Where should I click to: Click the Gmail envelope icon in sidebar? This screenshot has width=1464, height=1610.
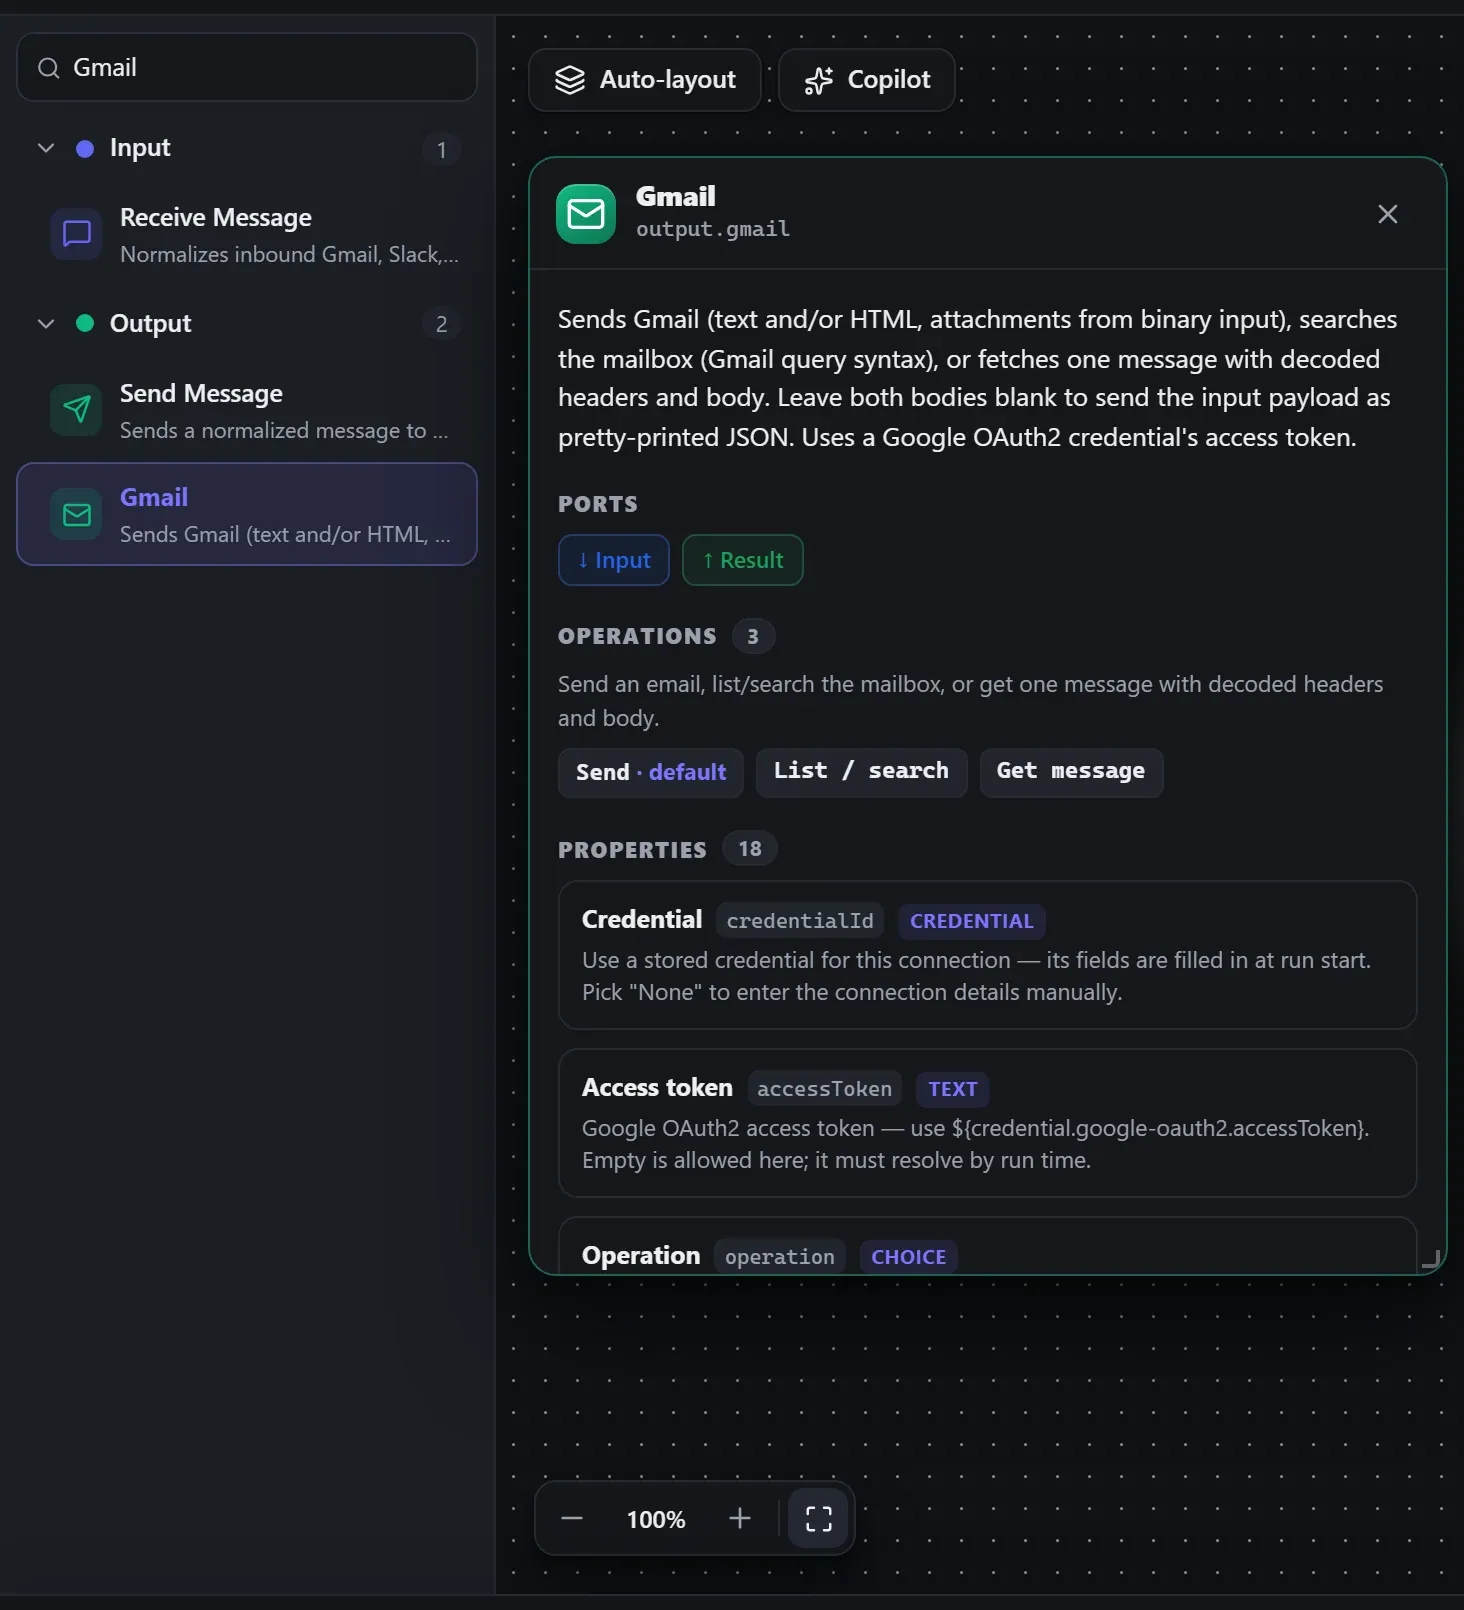(x=76, y=514)
